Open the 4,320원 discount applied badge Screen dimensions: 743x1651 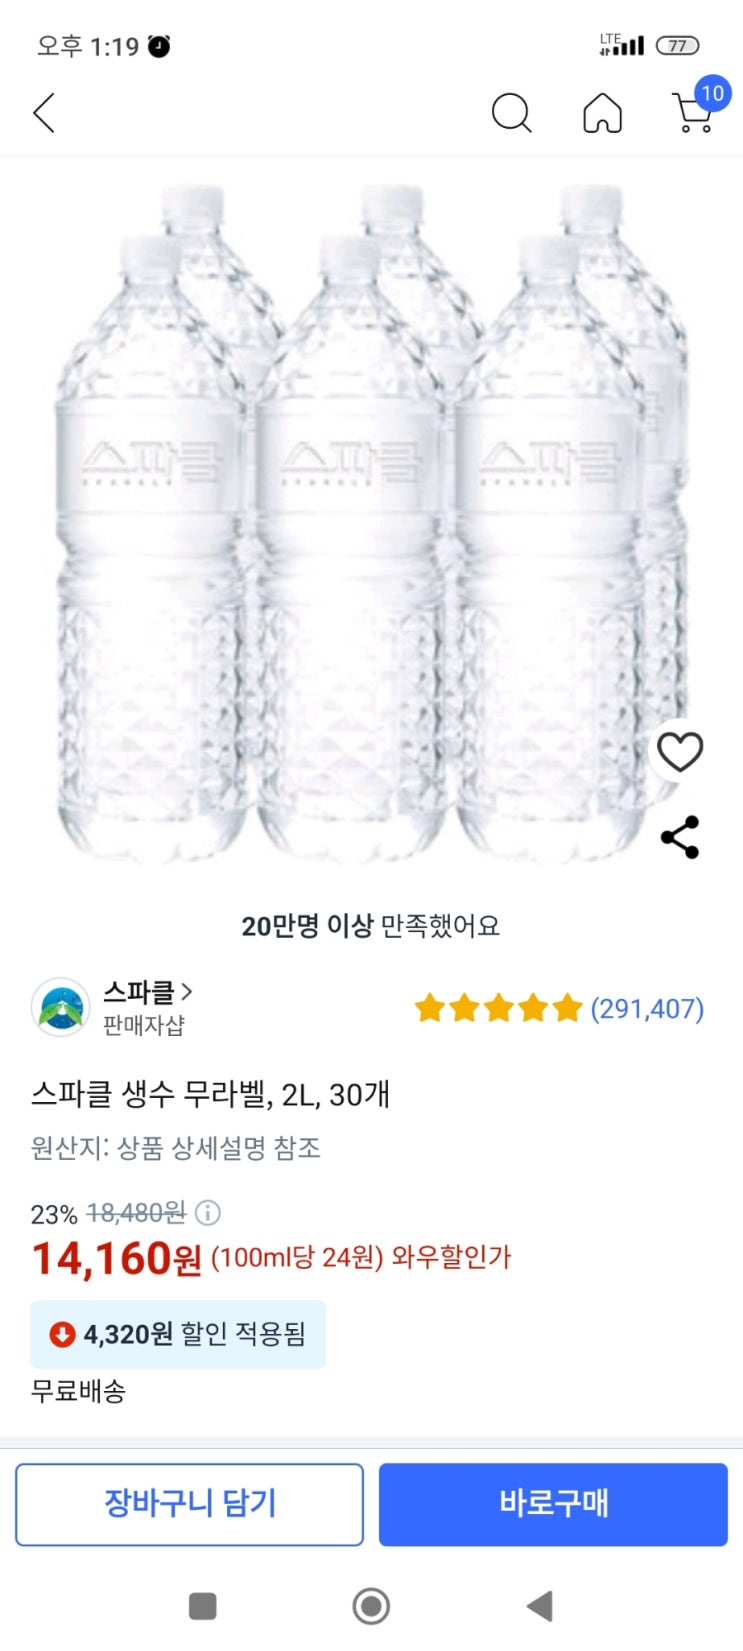click(x=178, y=1334)
